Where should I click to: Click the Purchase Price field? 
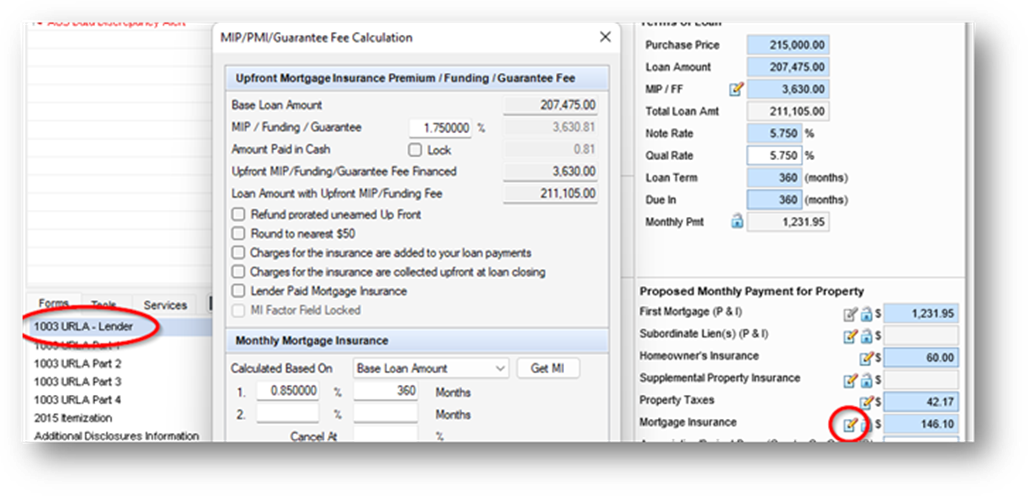point(788,45)
